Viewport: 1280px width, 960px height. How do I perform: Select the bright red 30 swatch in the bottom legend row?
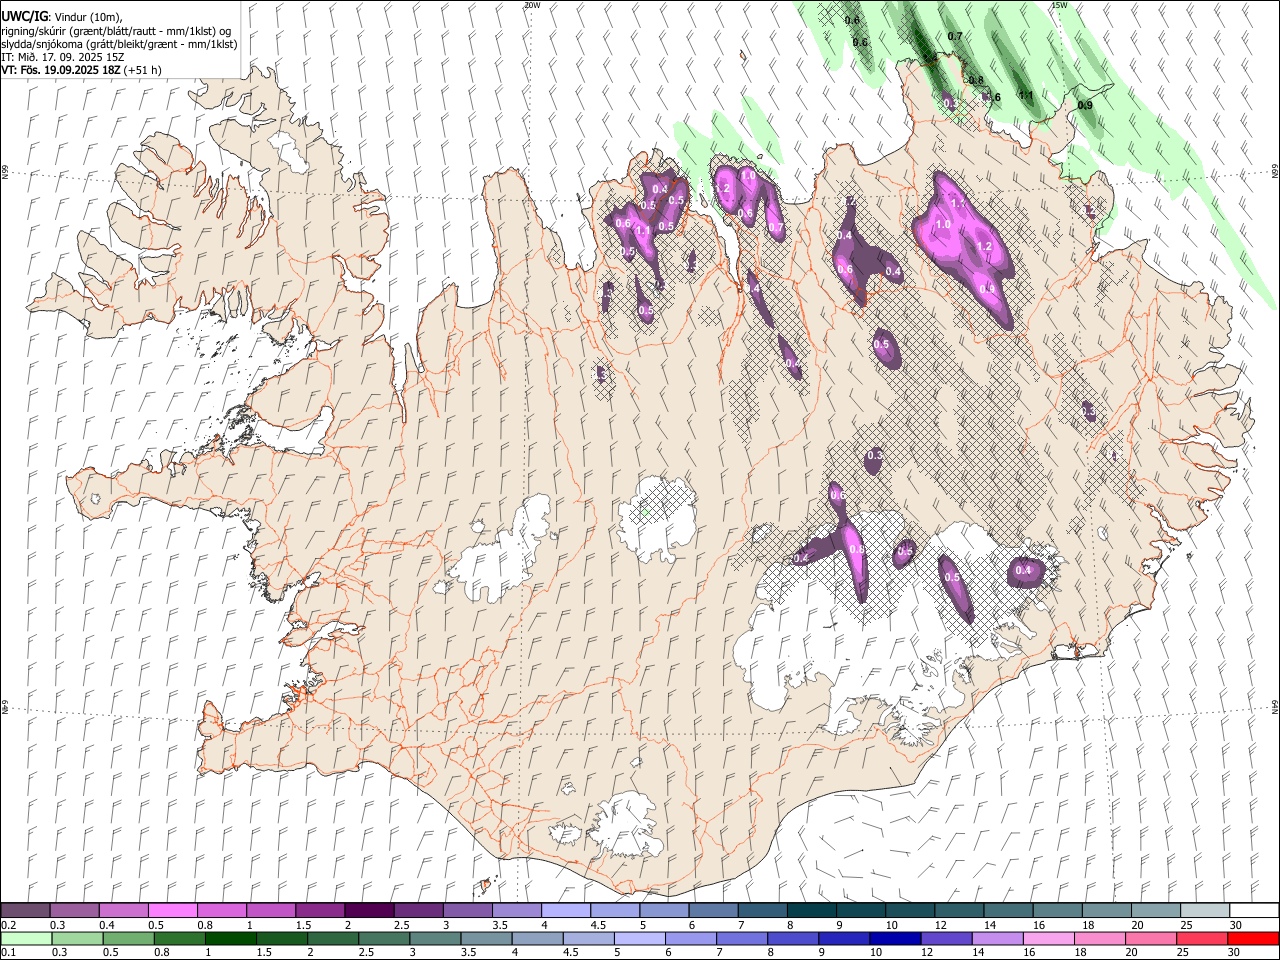(1253, 938)
